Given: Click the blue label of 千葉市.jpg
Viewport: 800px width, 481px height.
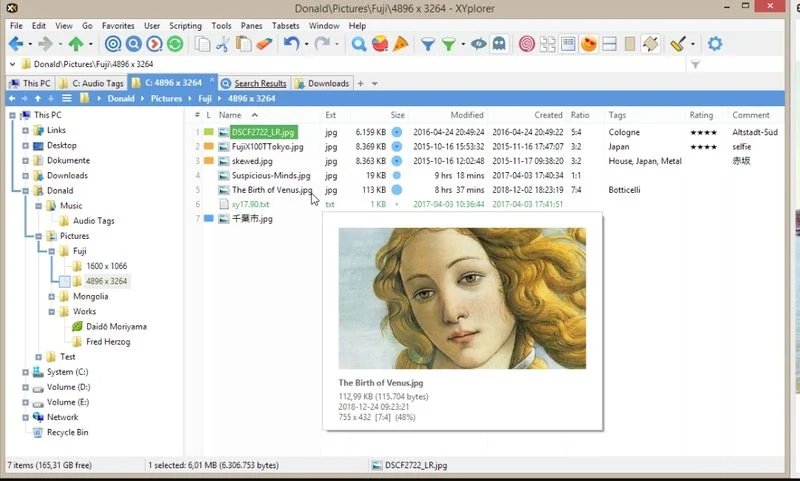Looking at the screenshot, I should point(209,218).
